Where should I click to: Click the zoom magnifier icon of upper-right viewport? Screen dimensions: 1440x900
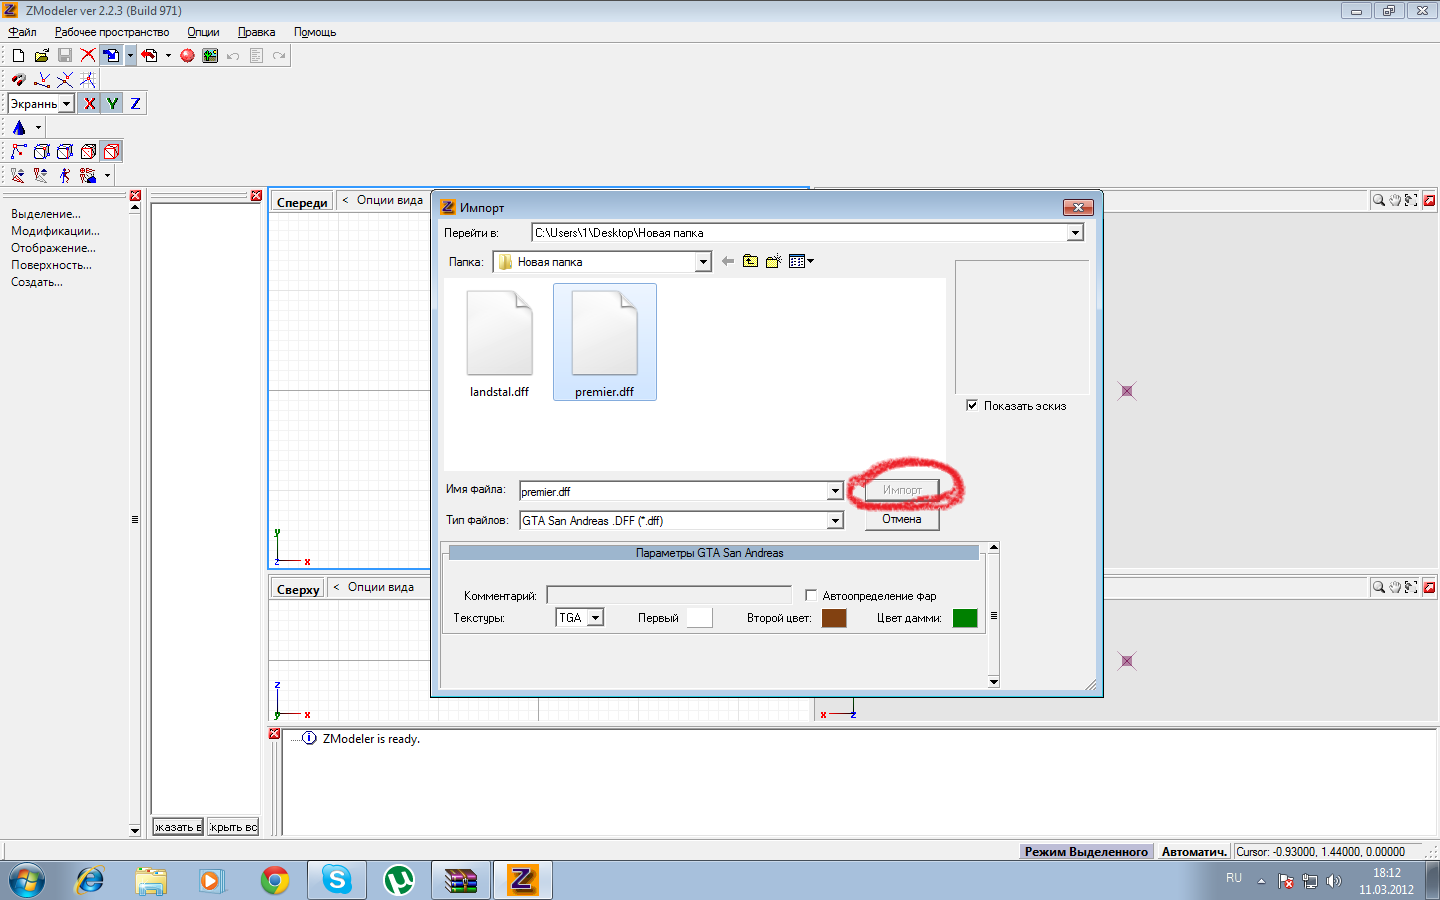pos(1379,200)
